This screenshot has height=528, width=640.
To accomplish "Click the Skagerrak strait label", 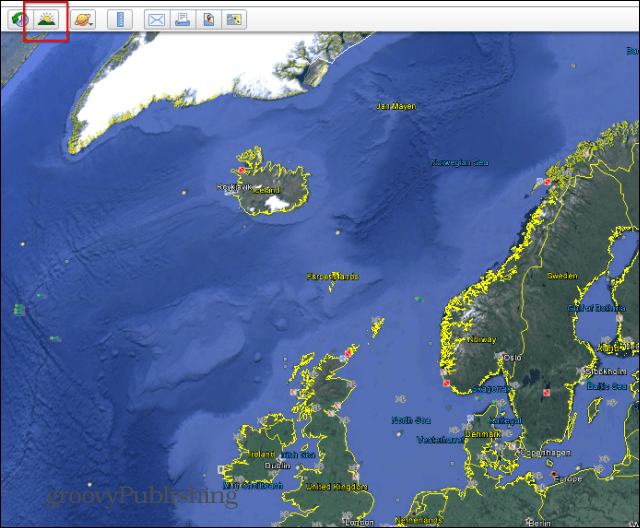I will (x=491, y=389).
